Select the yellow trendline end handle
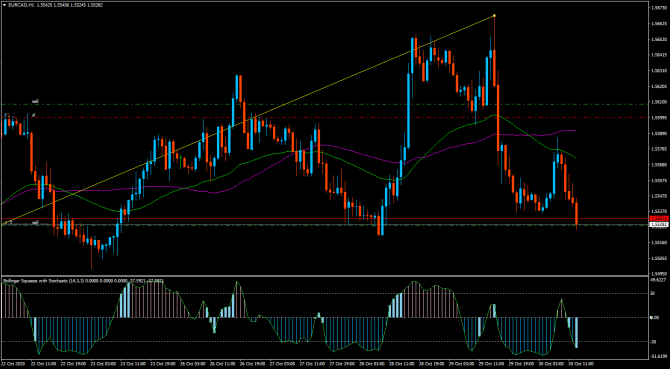This screenshot has height=369, width=670. 494,16
